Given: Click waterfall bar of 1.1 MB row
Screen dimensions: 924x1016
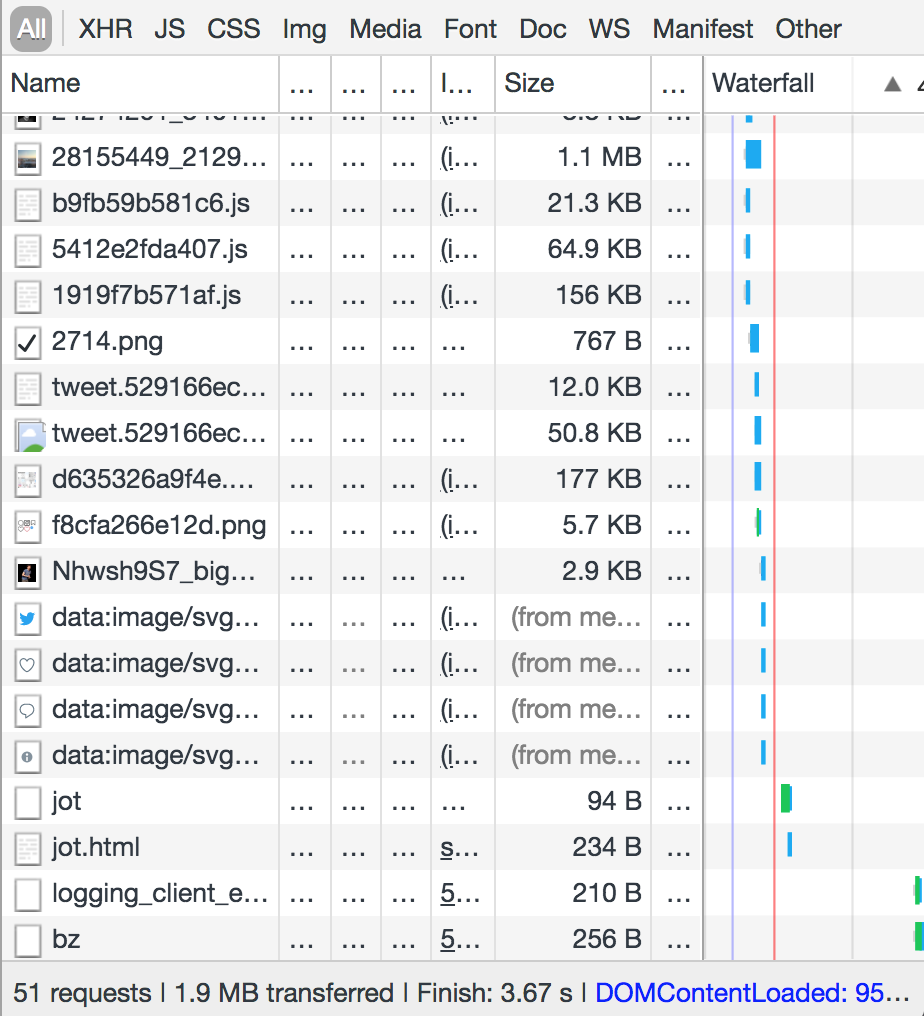Looking at the screenshot, I should pos(753,155).
